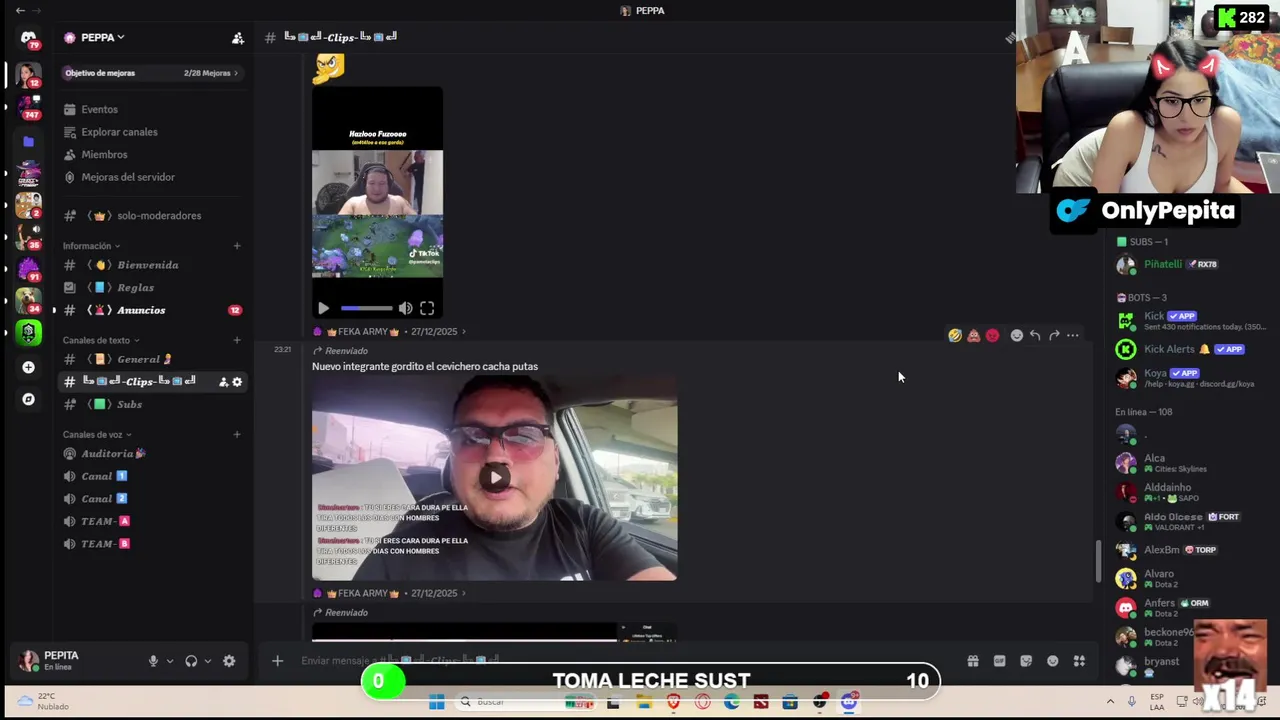Image resolution: width=1280 pixels, height=720 pixels.
Task: Open Anuncios channel
Action: [151, 310]
